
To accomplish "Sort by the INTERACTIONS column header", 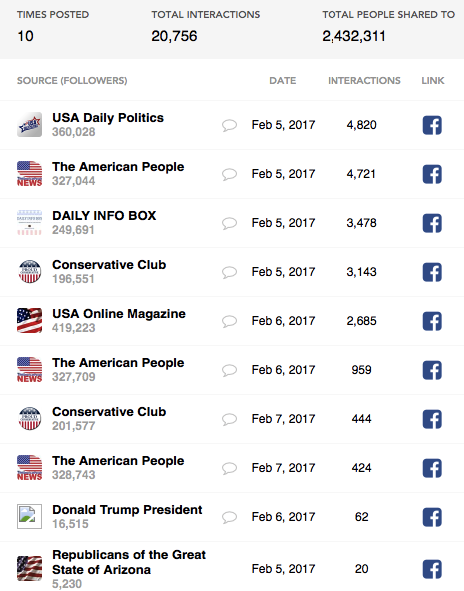I will 364,81.
